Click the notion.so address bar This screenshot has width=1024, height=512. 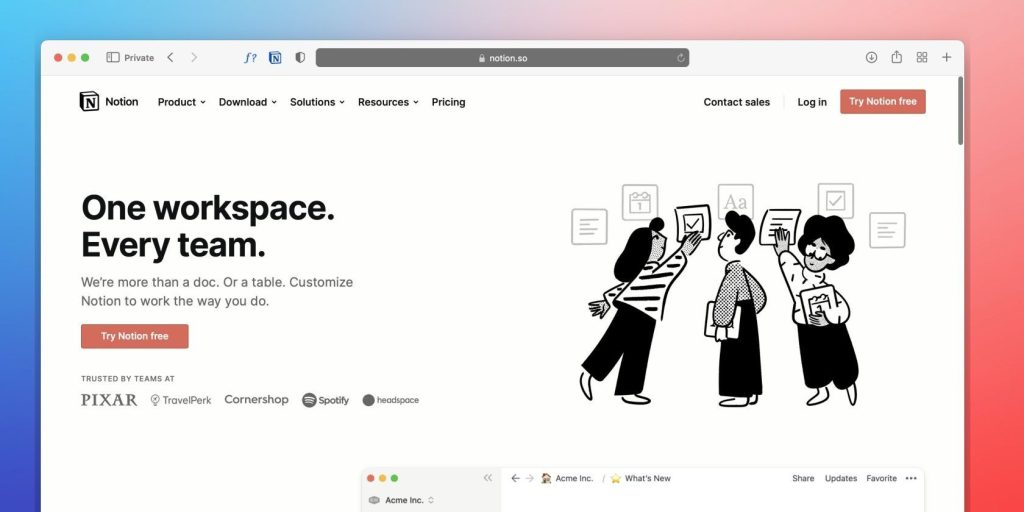coord(502,57)
